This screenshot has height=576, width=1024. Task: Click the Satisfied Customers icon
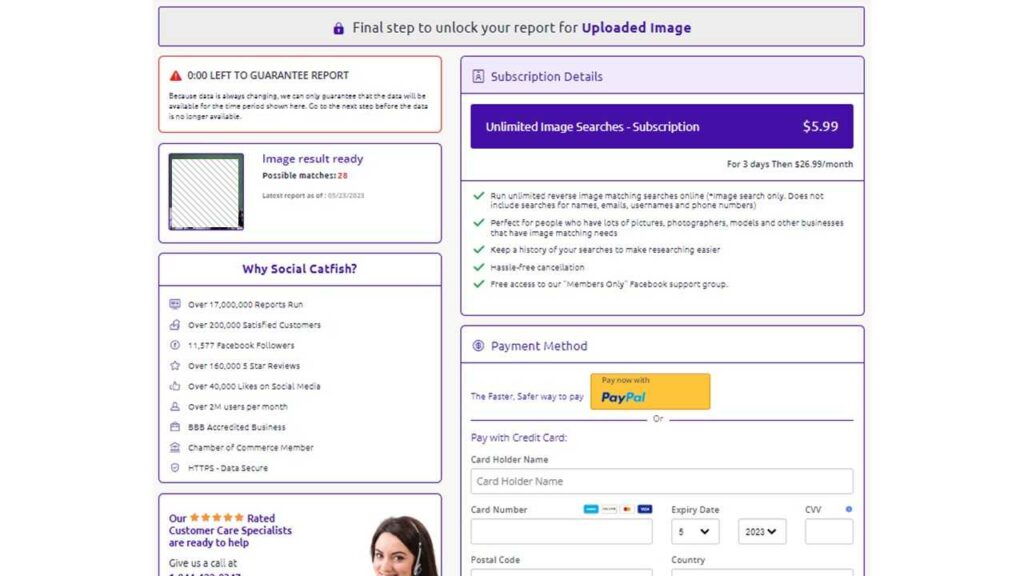(175, 325)
